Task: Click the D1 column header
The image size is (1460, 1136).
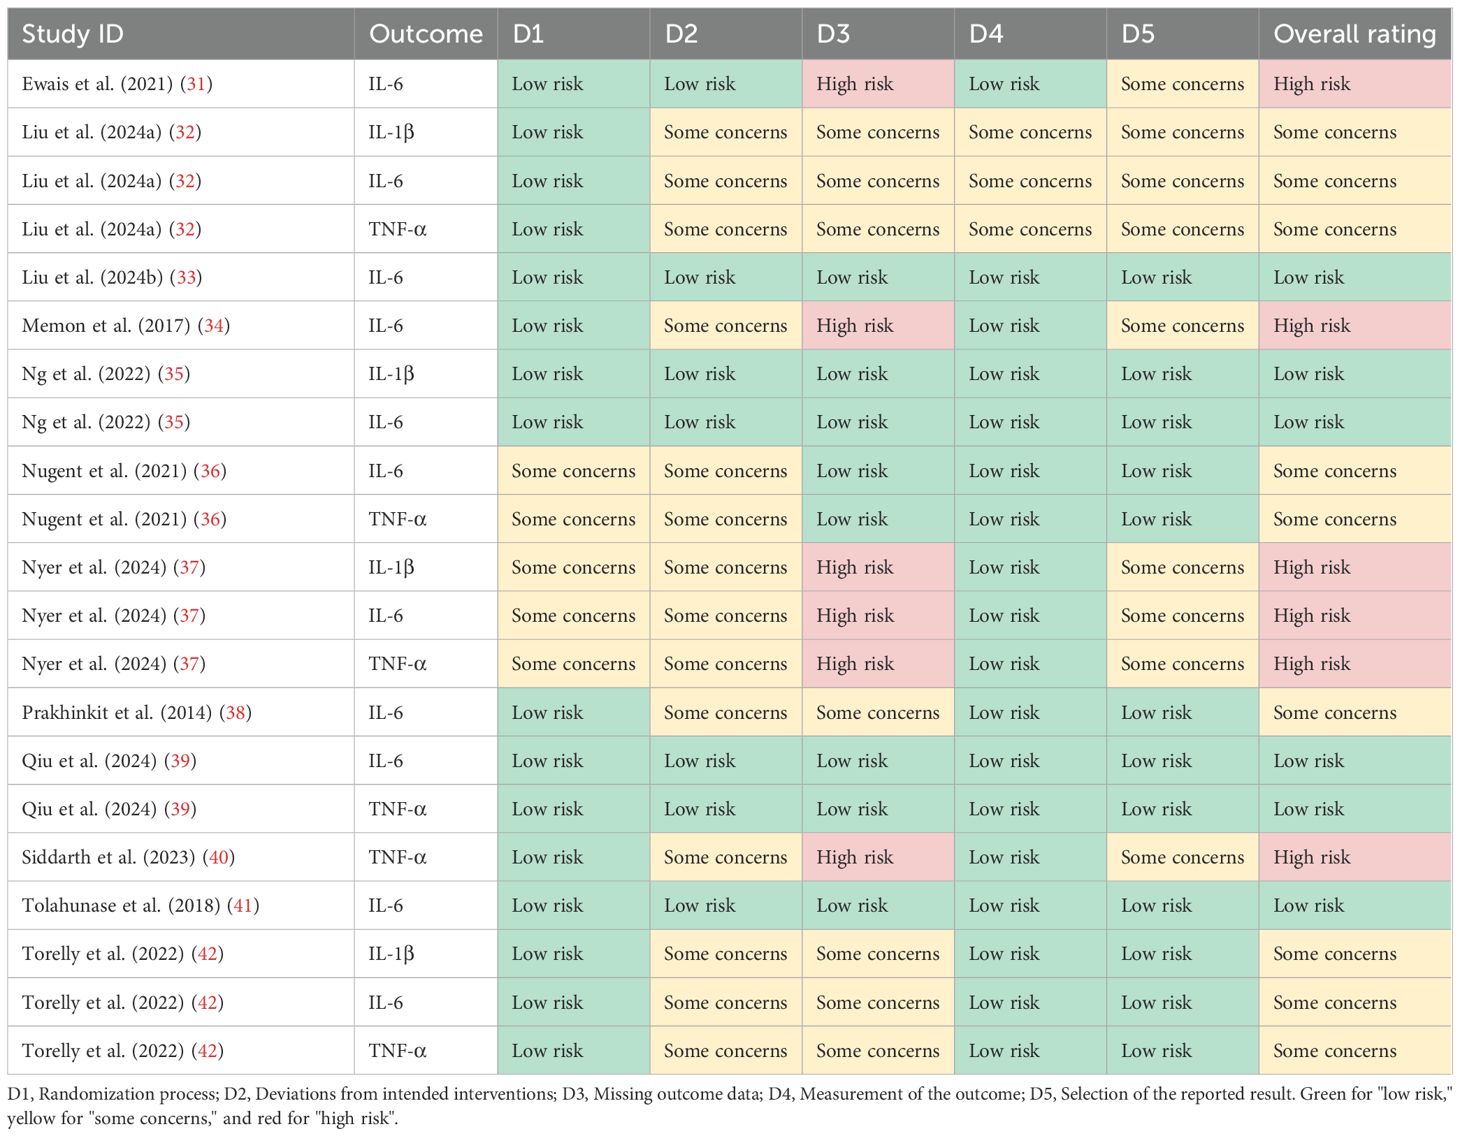Action: click(528, 34)
